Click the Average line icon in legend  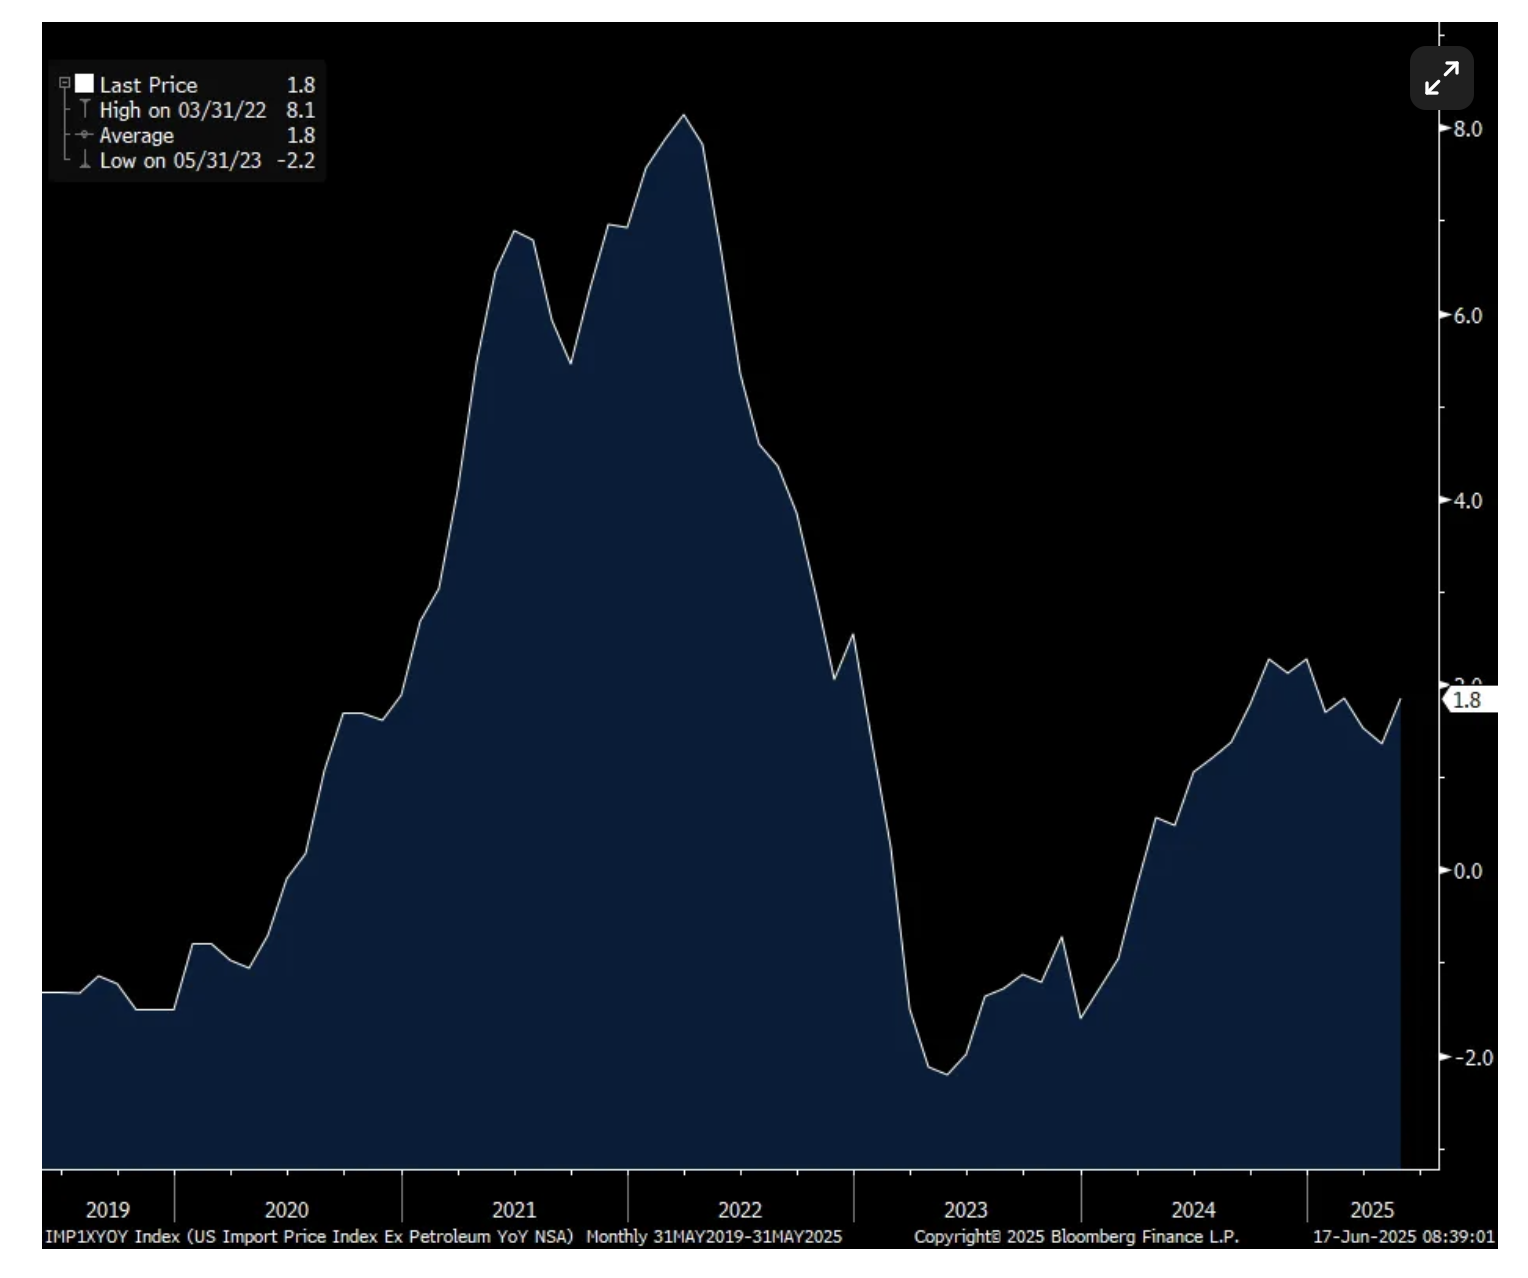84,135
